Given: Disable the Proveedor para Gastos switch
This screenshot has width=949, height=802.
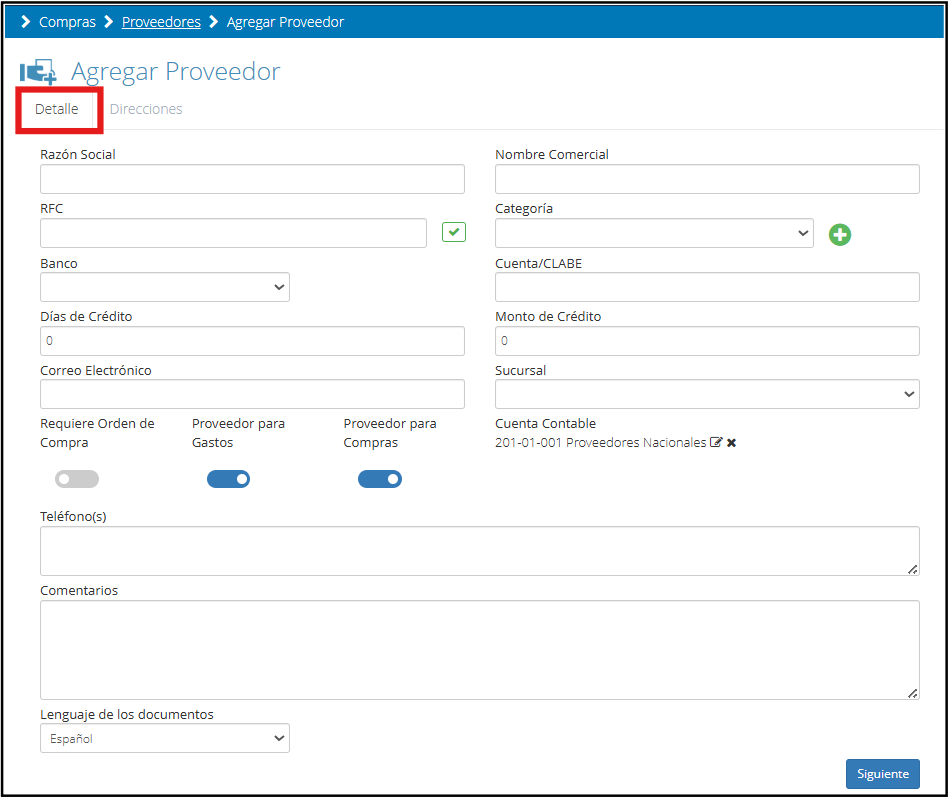Looking at the screenshot, I should point(229,479).
